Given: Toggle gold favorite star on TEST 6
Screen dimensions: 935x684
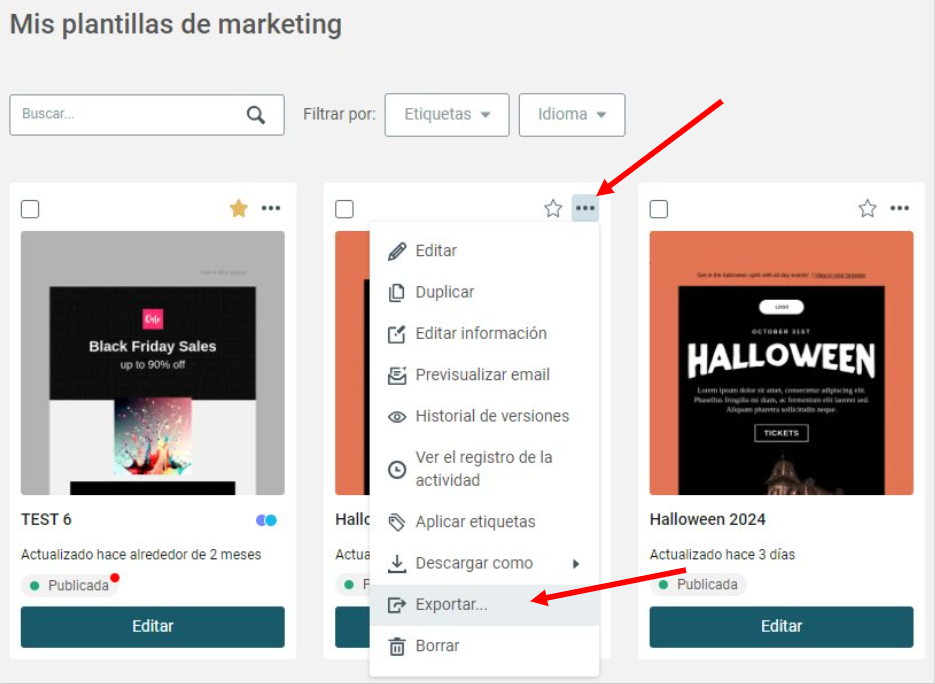Looking at the screenshot, I should click(x=239, y=208).
